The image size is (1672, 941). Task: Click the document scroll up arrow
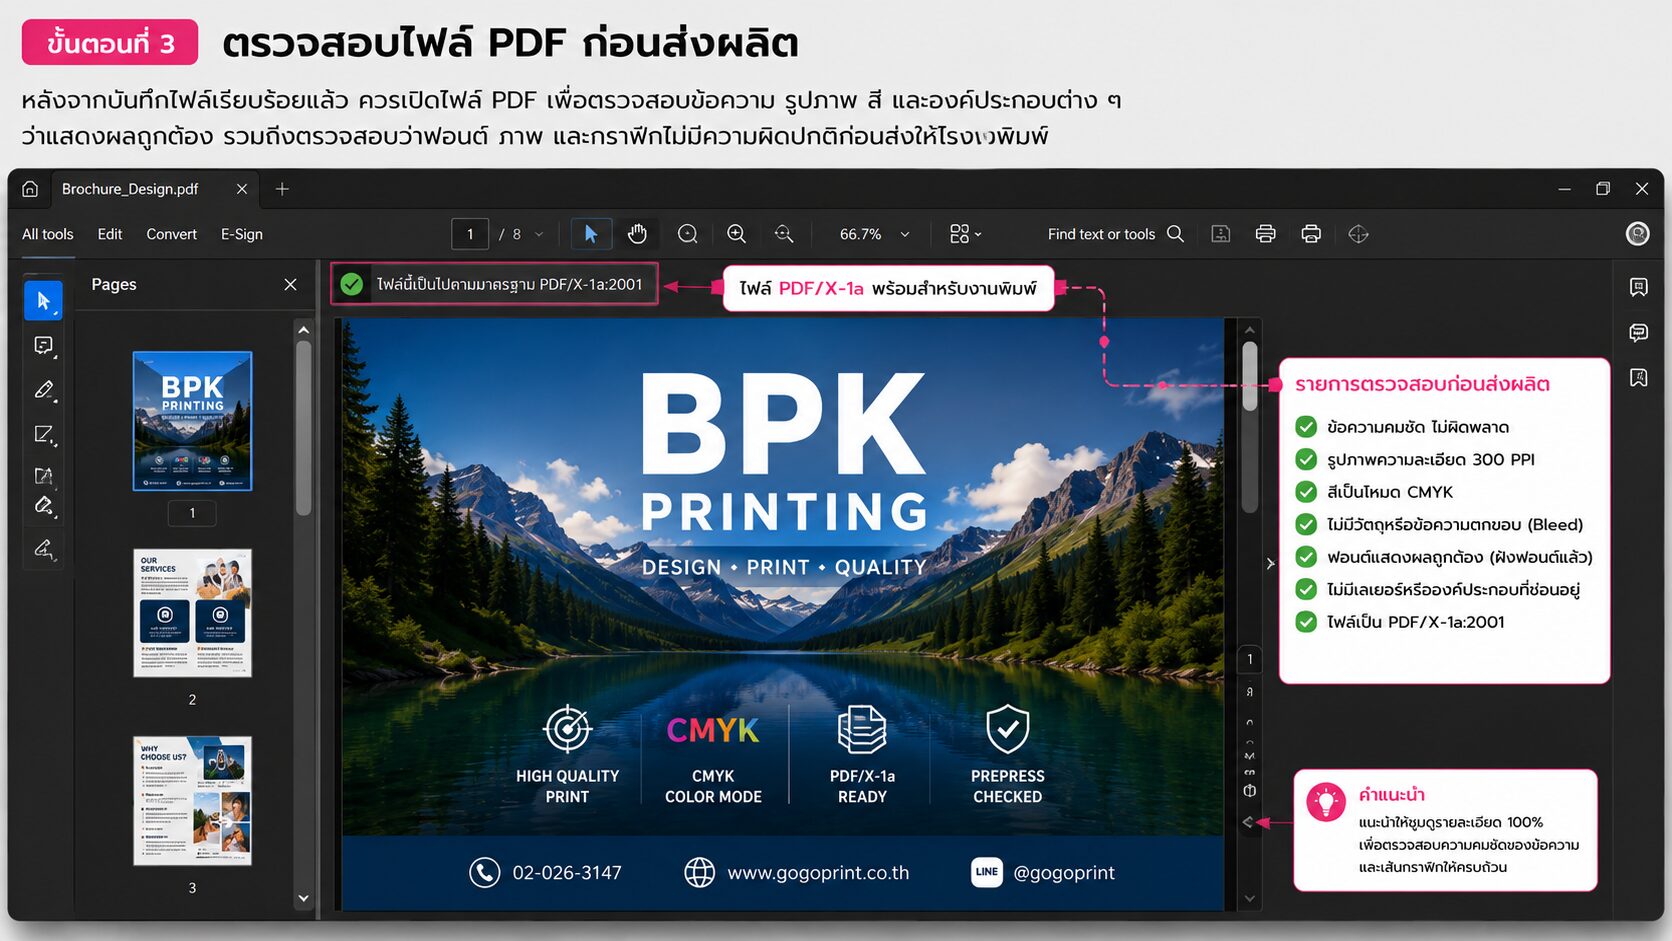tap(1249, 329)
